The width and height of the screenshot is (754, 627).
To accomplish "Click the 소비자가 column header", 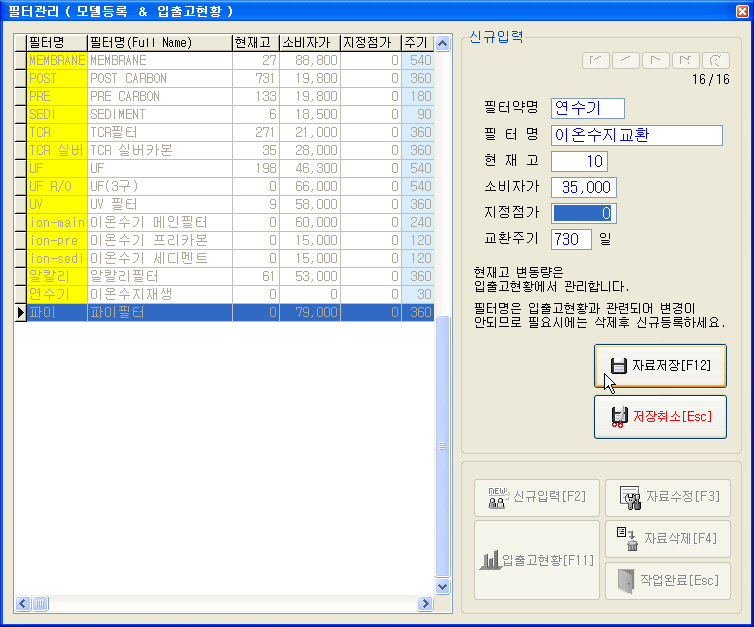I will coord(310,43).
